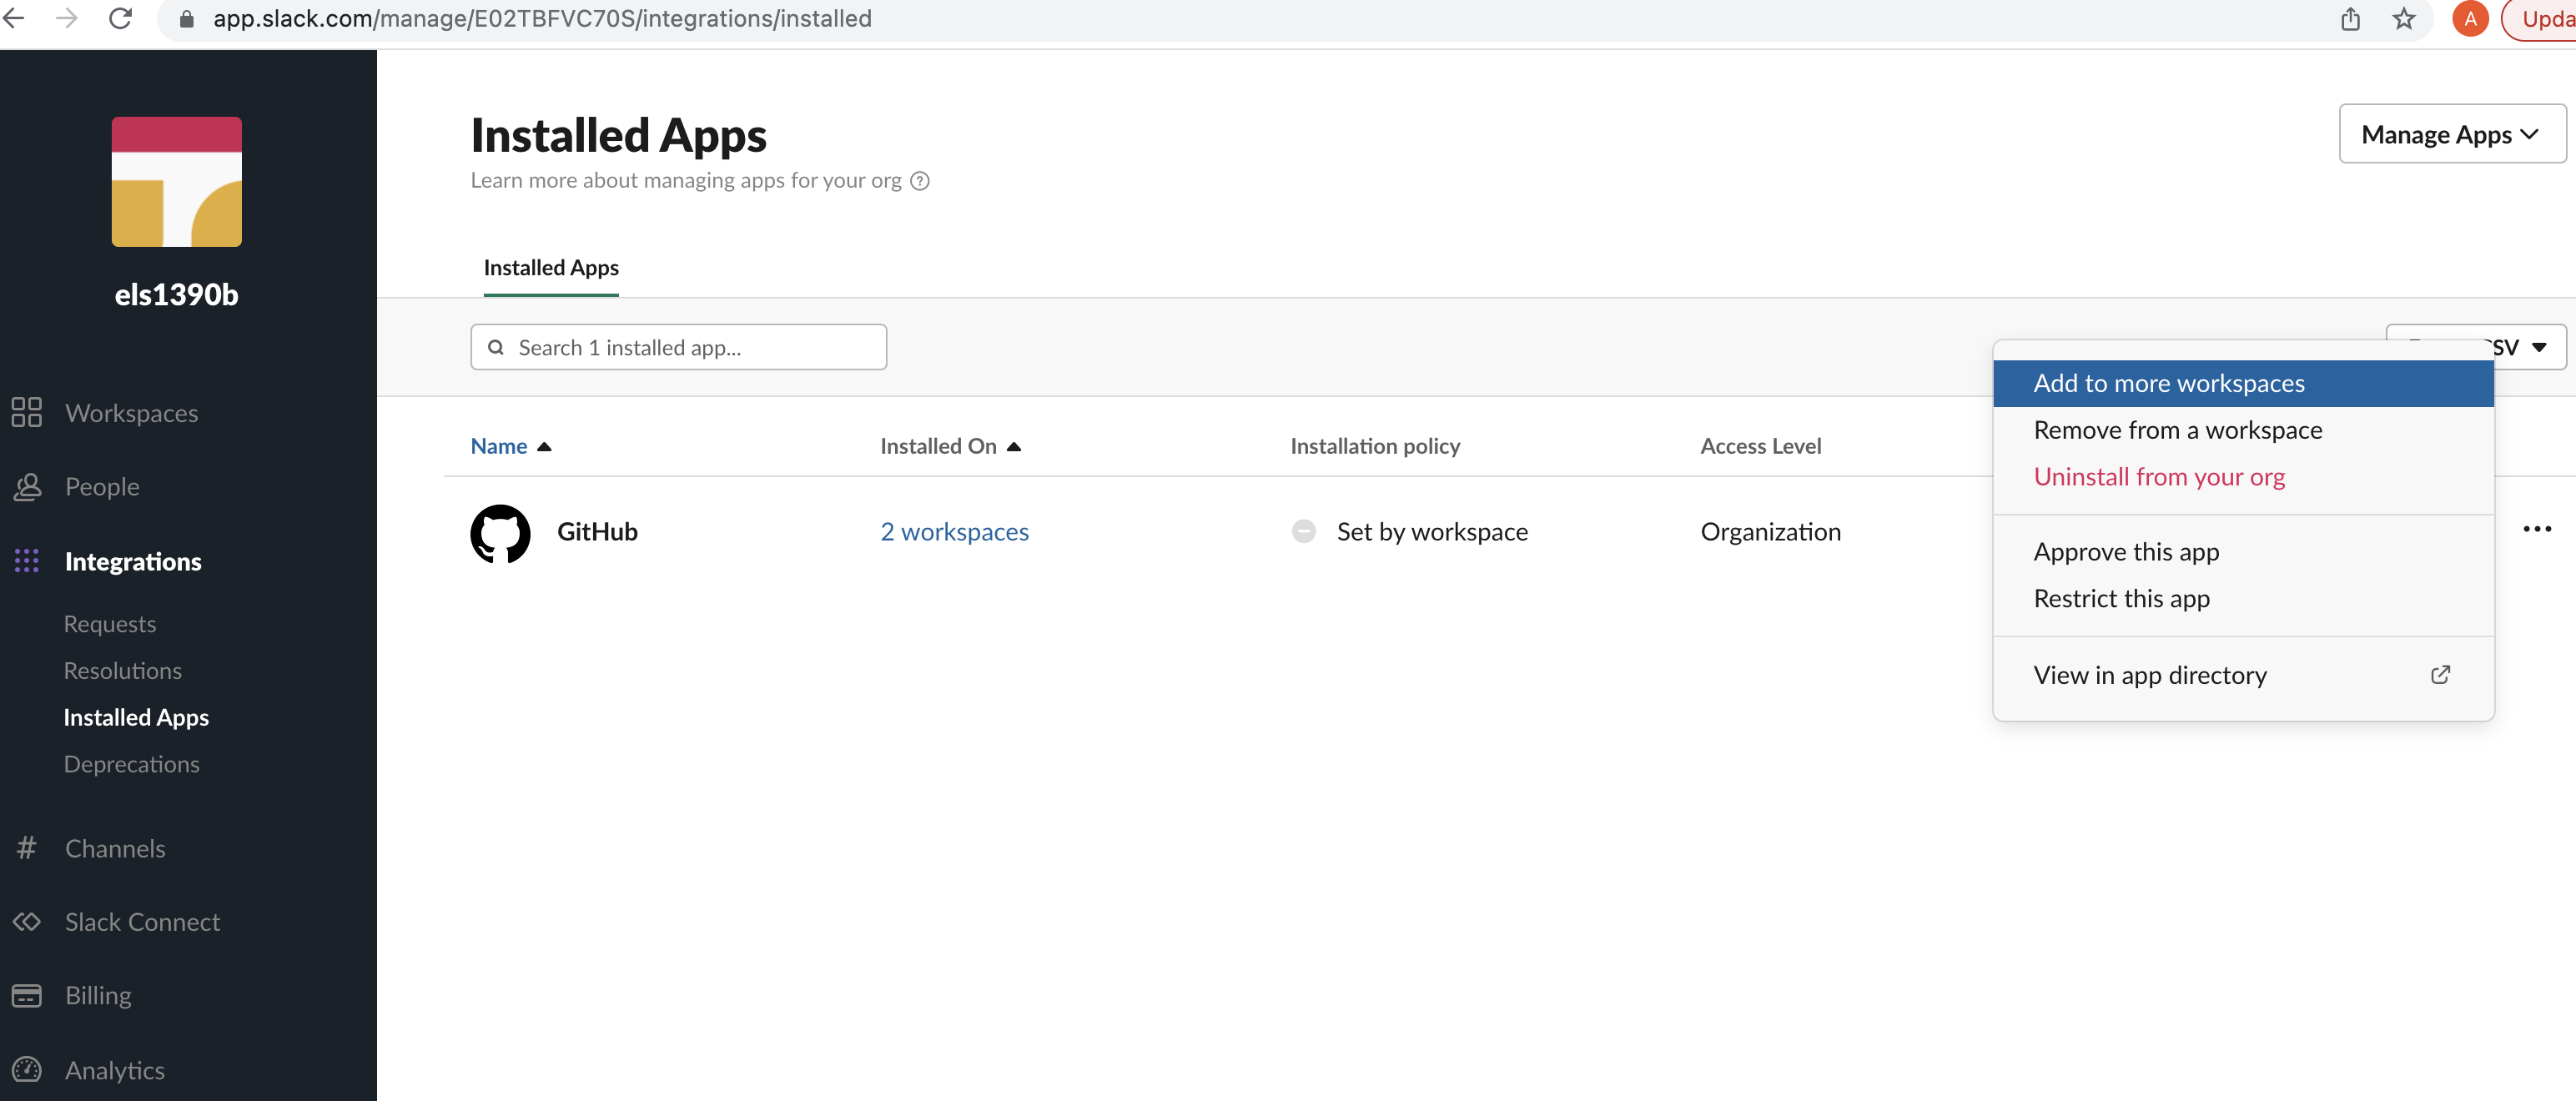Choose Uninstall from your org
This screenshot has height=1101, width=2576.
point(2158,477)
